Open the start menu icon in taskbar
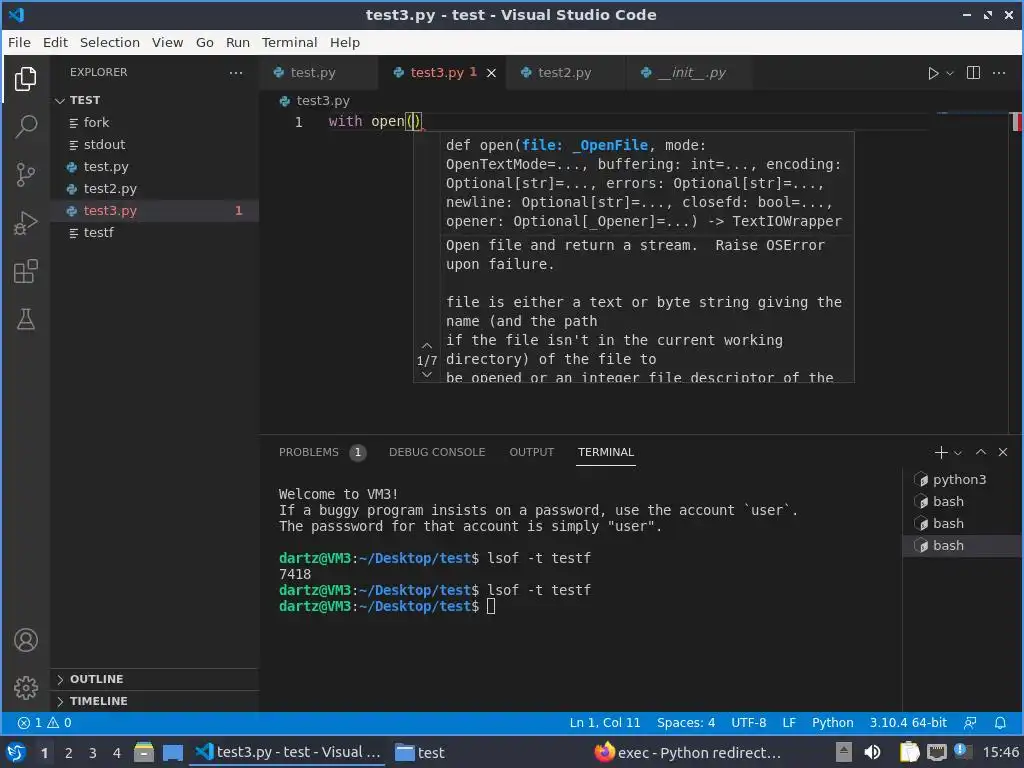This screenshot has width=1024, height=768. tap(16, 753)
